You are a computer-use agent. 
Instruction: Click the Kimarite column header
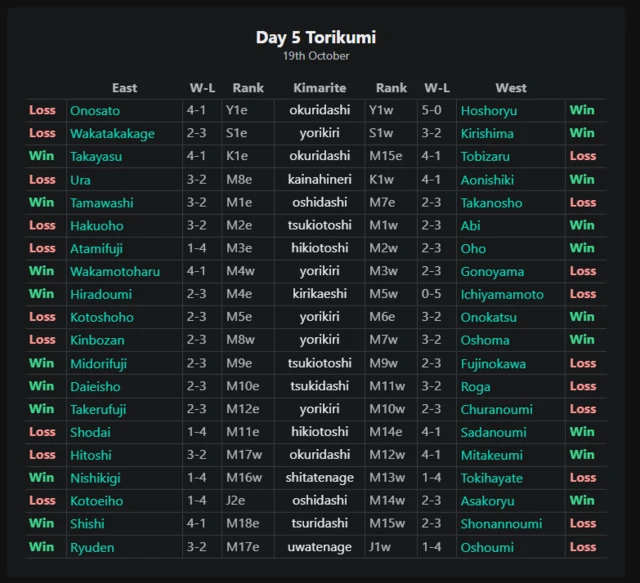point(320,88)
